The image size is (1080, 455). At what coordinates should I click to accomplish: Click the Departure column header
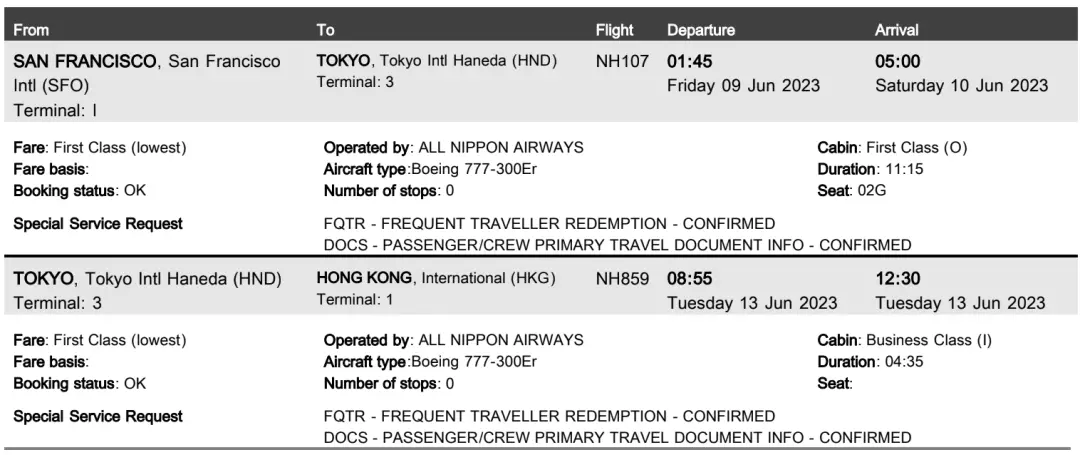(x=700, y=30)
